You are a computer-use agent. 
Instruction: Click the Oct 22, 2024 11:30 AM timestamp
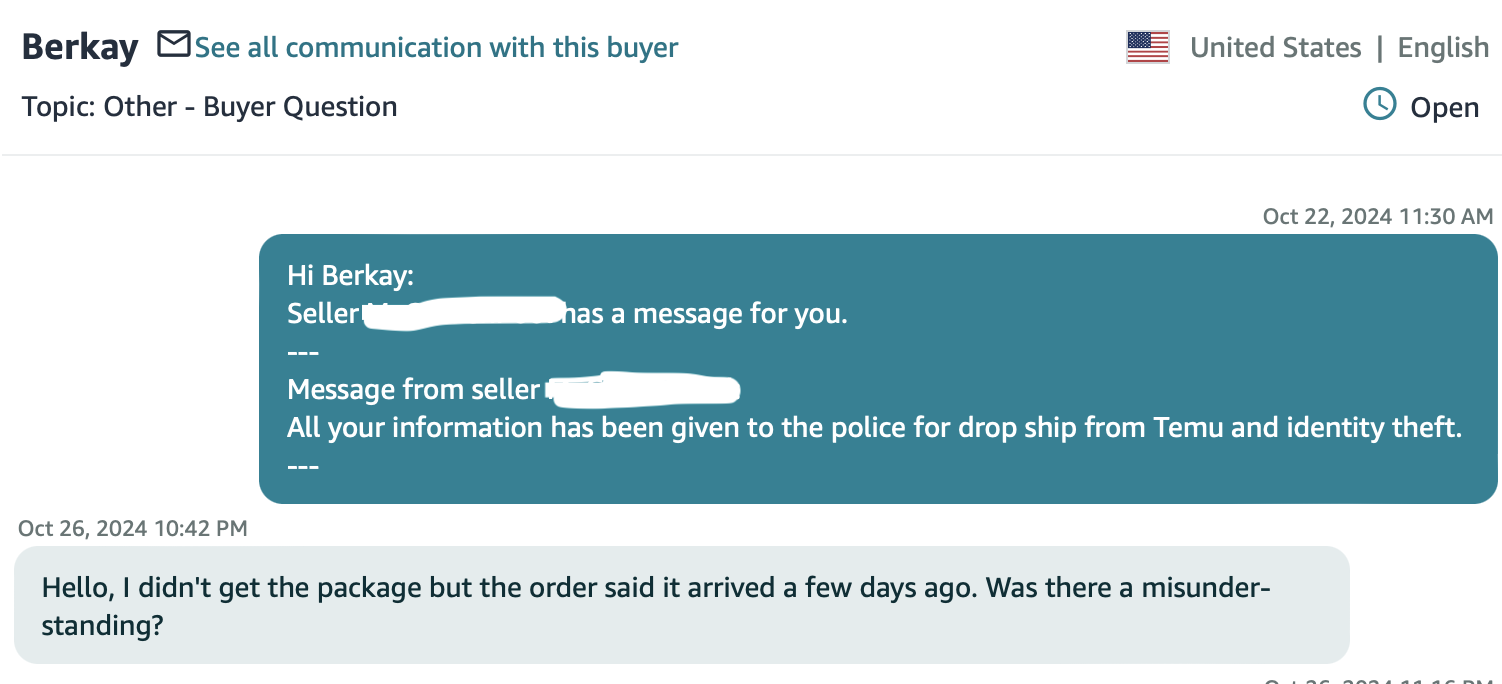(x=1377, y=216)
